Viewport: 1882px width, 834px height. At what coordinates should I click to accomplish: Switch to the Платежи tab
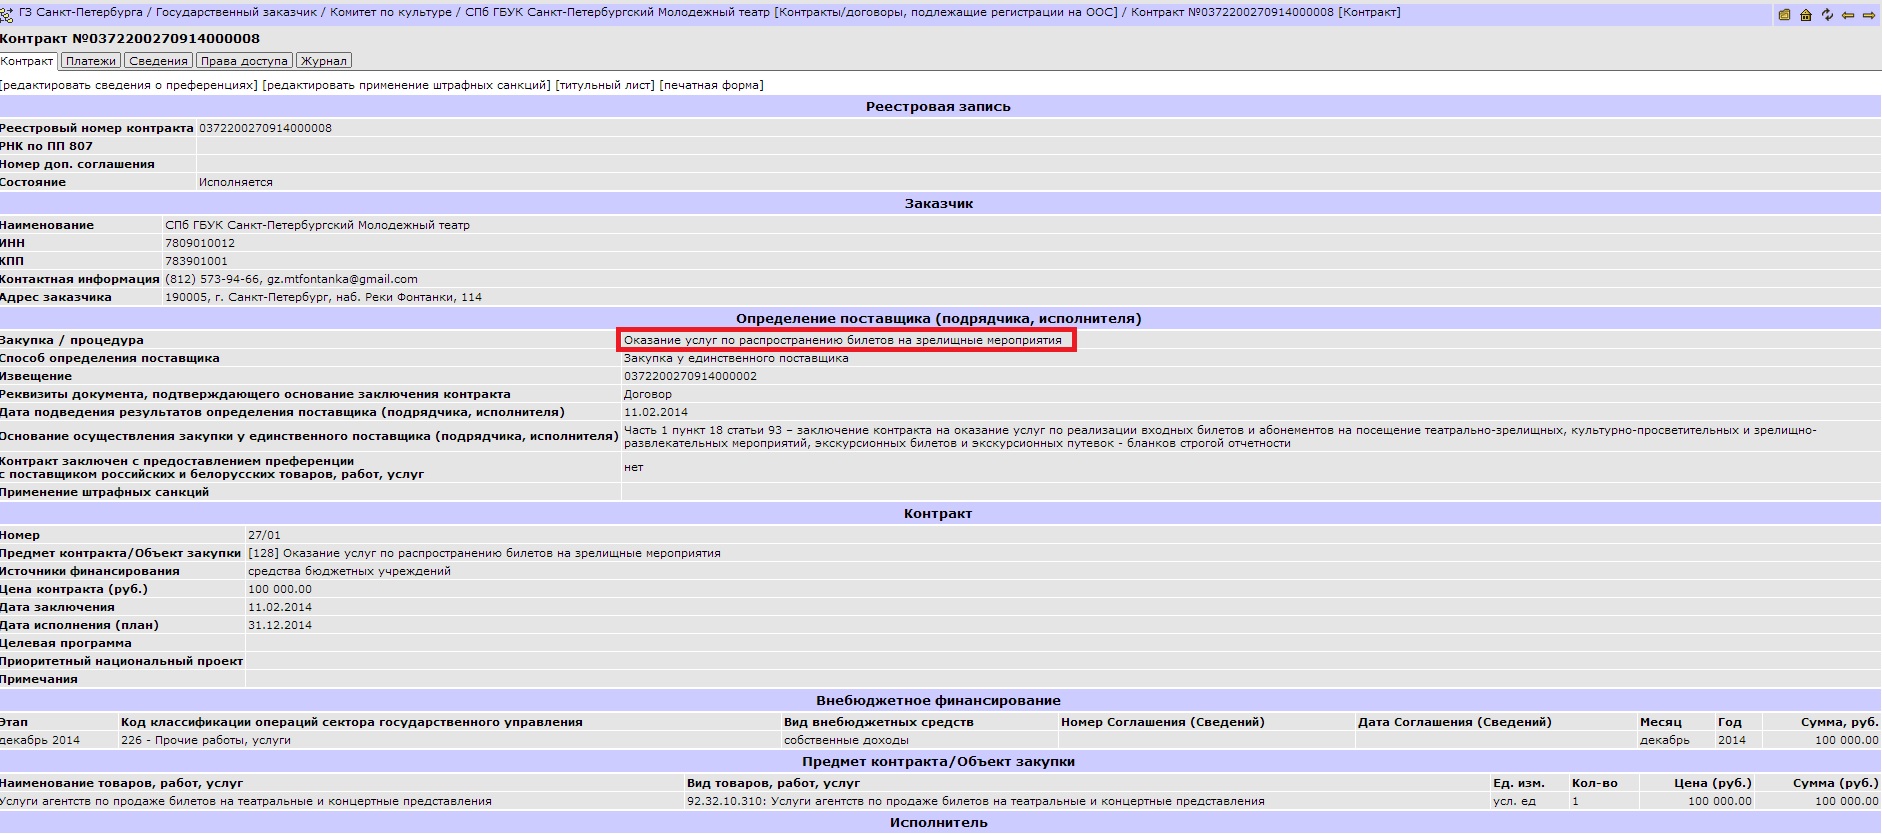(x=91, y=61)
